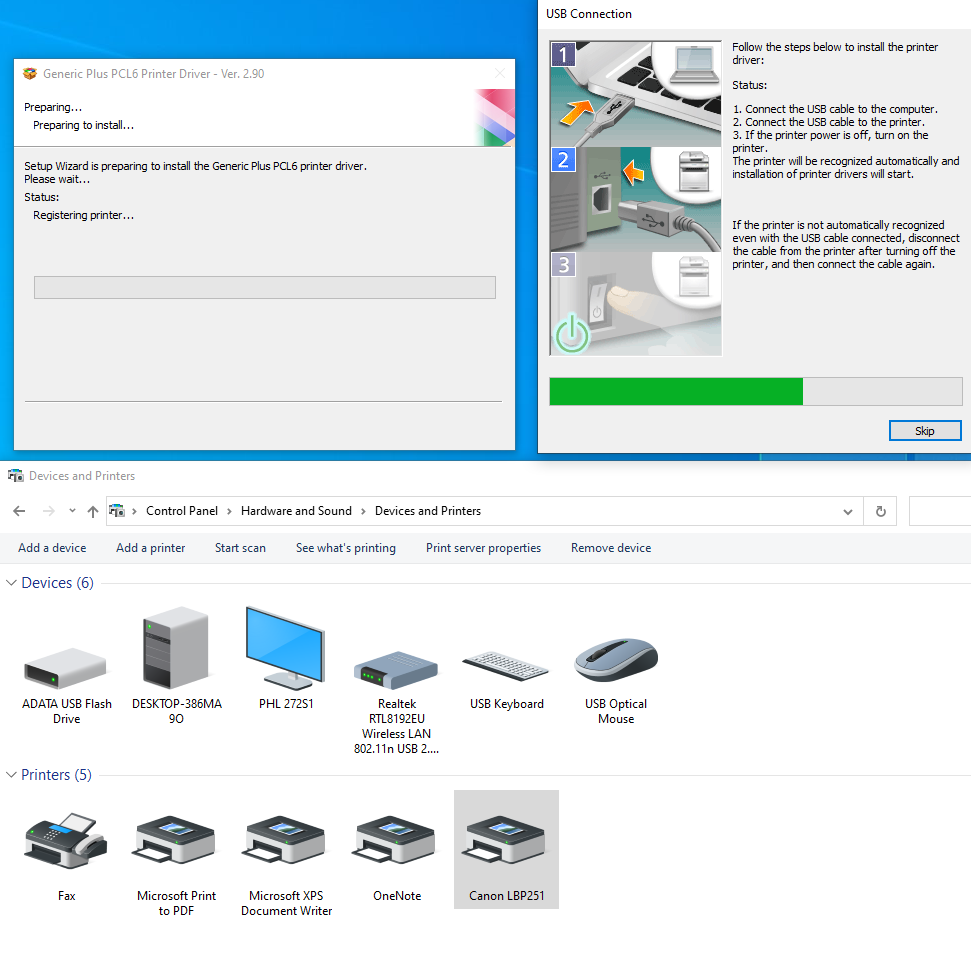Open See what's printing
This screenshot has width=971, height=963.
[x=346, y=548]
